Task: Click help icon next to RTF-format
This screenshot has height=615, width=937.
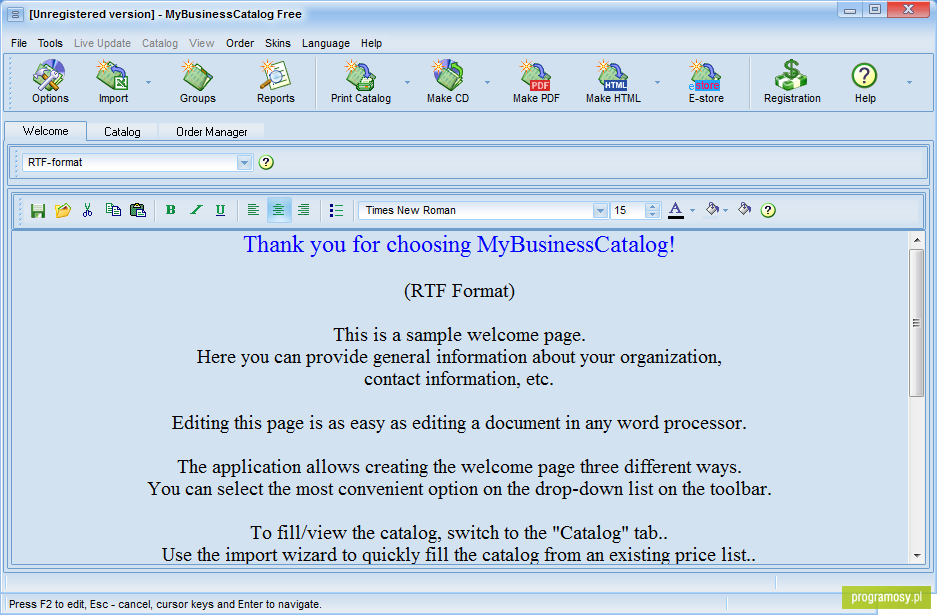Action: [x=266, y=163]
